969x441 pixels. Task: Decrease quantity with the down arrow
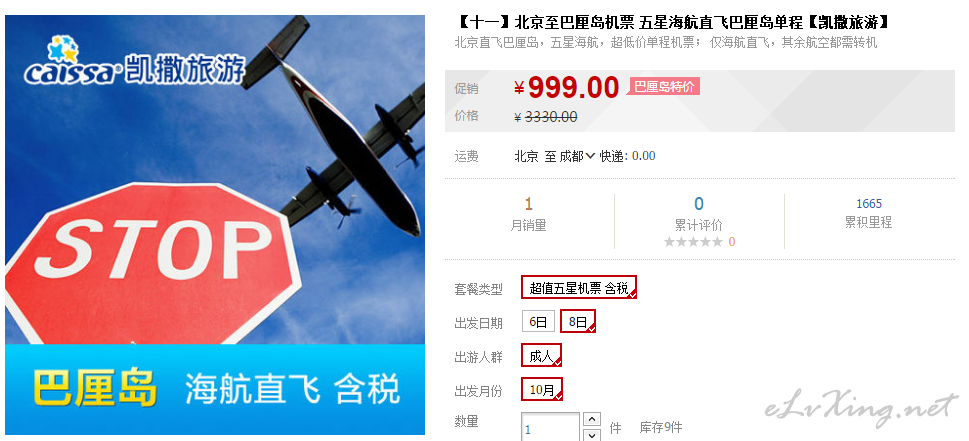591,435
